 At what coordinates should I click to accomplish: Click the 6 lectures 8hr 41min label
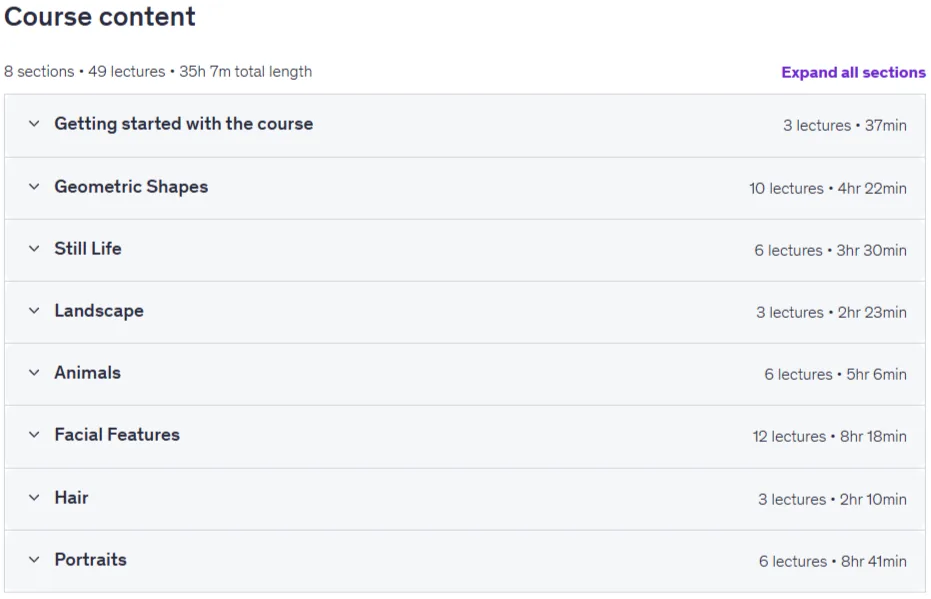point(832,562)
